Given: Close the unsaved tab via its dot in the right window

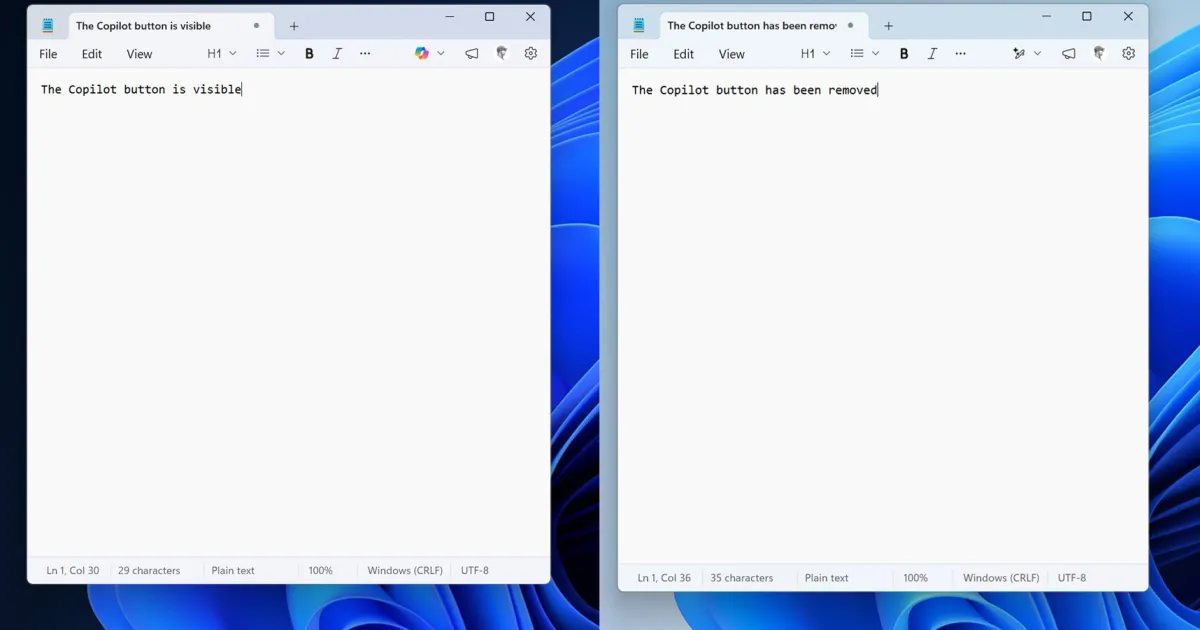Looking at the screenshot, I should click(x=851, y=26).
